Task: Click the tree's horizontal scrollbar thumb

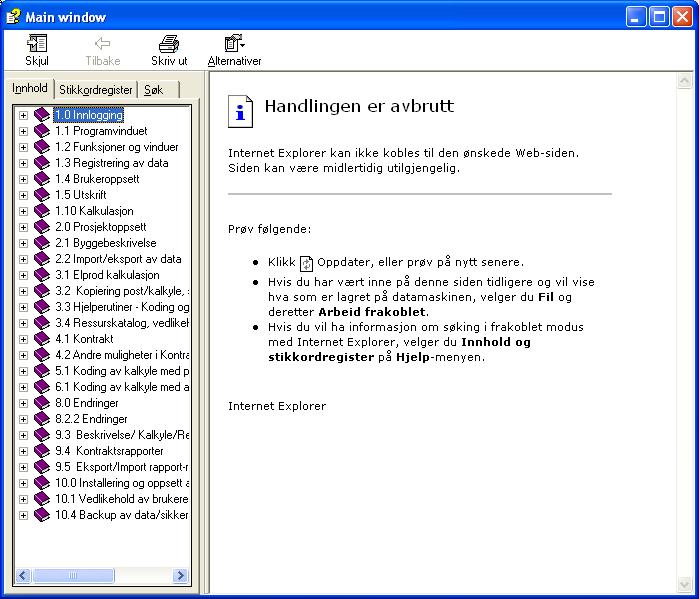Action: point(73,575)
